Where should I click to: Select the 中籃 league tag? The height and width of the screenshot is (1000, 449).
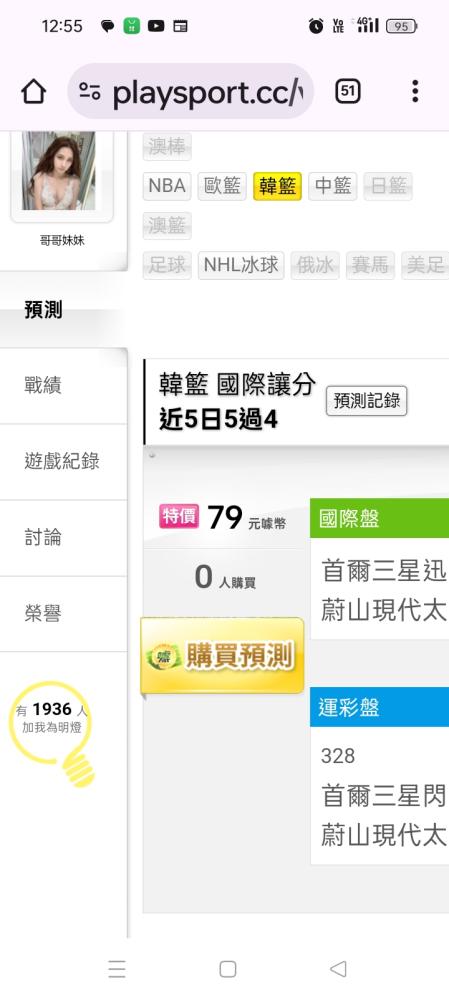click(333, 186)
